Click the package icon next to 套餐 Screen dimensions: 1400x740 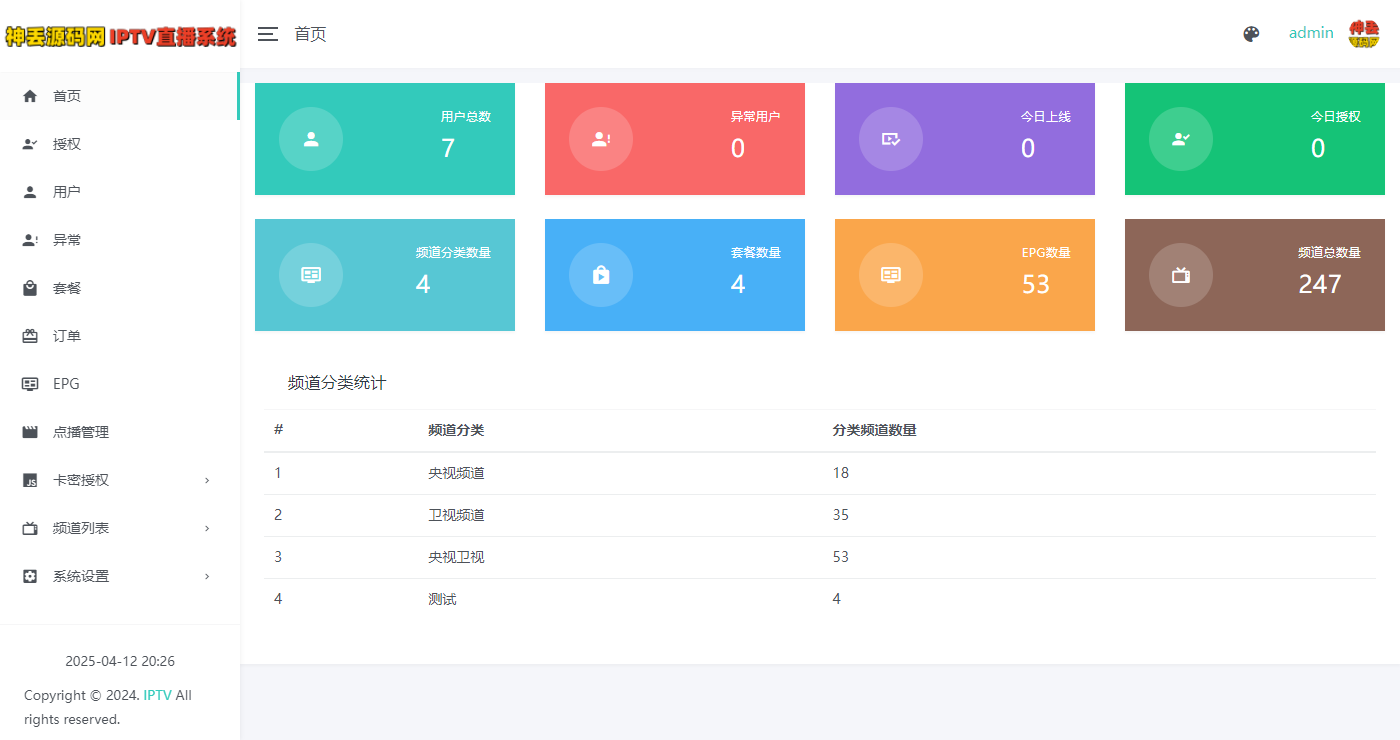click(x=30, y=287)
